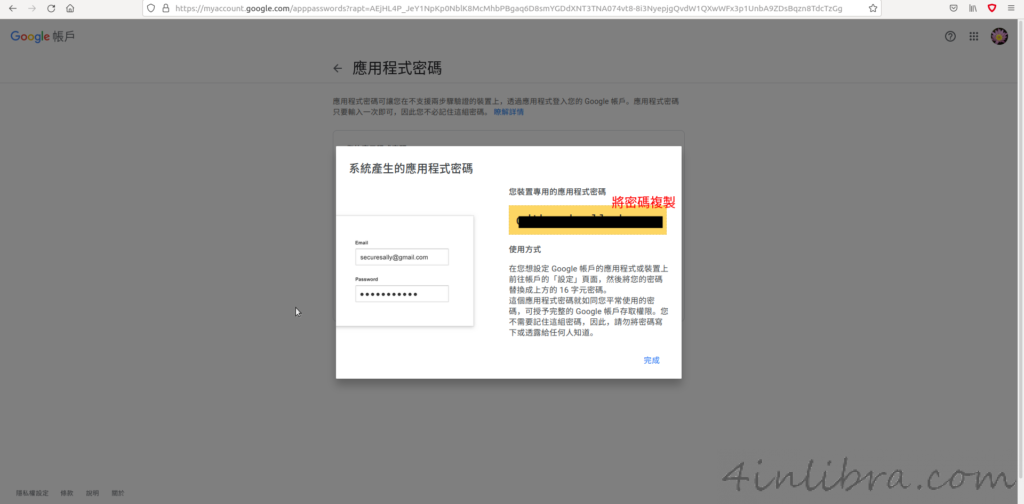The height and width of the screenshot is (504, 1024).
Task: Click the securesally@gmail.com email field
Action: tap(402, 257)
